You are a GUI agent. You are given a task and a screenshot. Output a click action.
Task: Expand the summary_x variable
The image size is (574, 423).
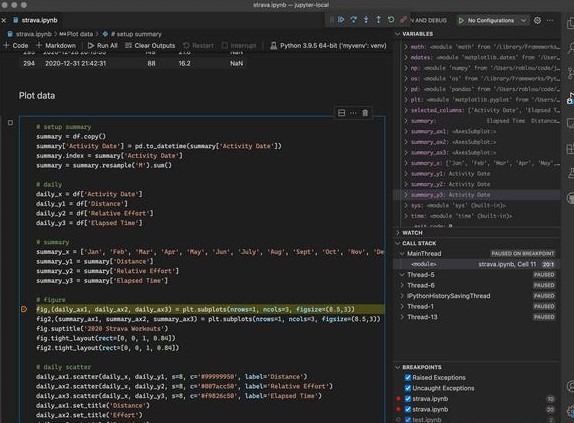coord(406,163)
